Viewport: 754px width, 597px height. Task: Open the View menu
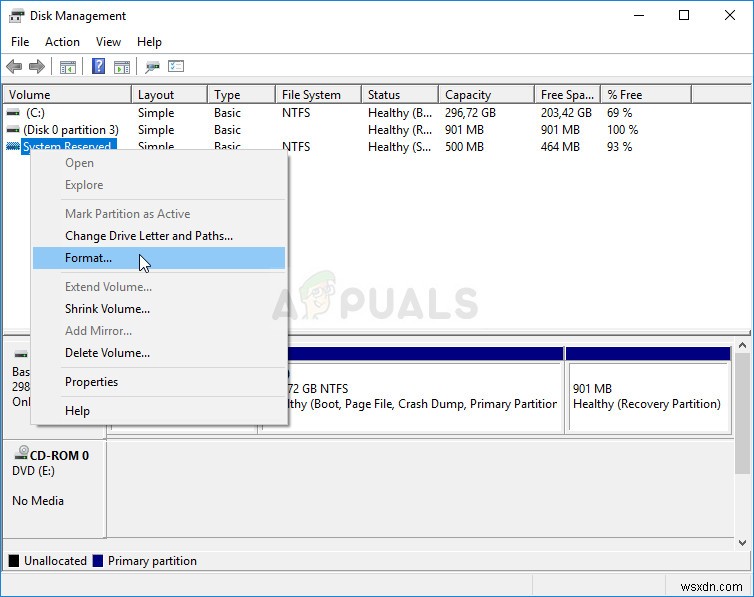[x=108, y=42]
